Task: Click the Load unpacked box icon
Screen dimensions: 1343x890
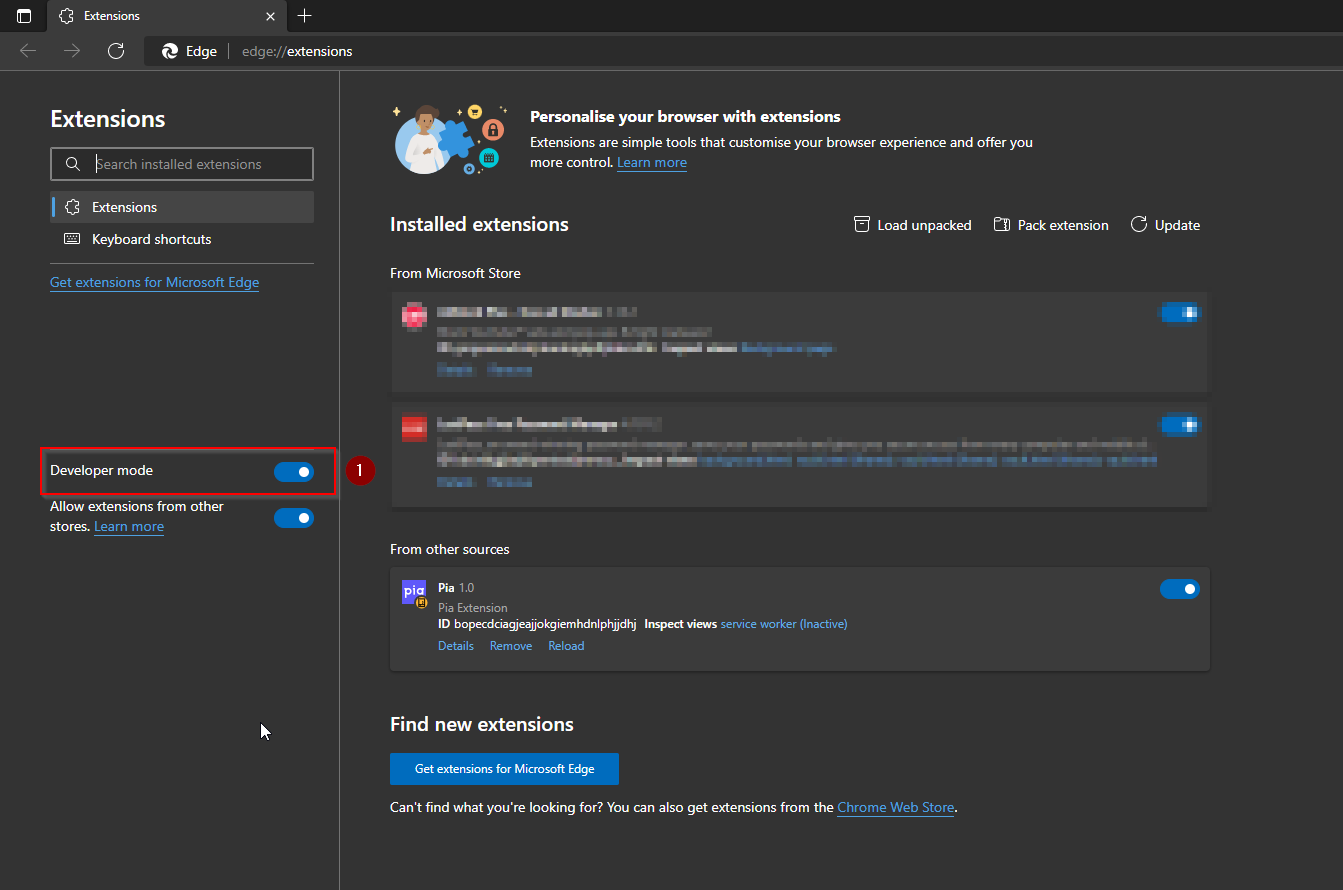Action: (x=862, y=224)
